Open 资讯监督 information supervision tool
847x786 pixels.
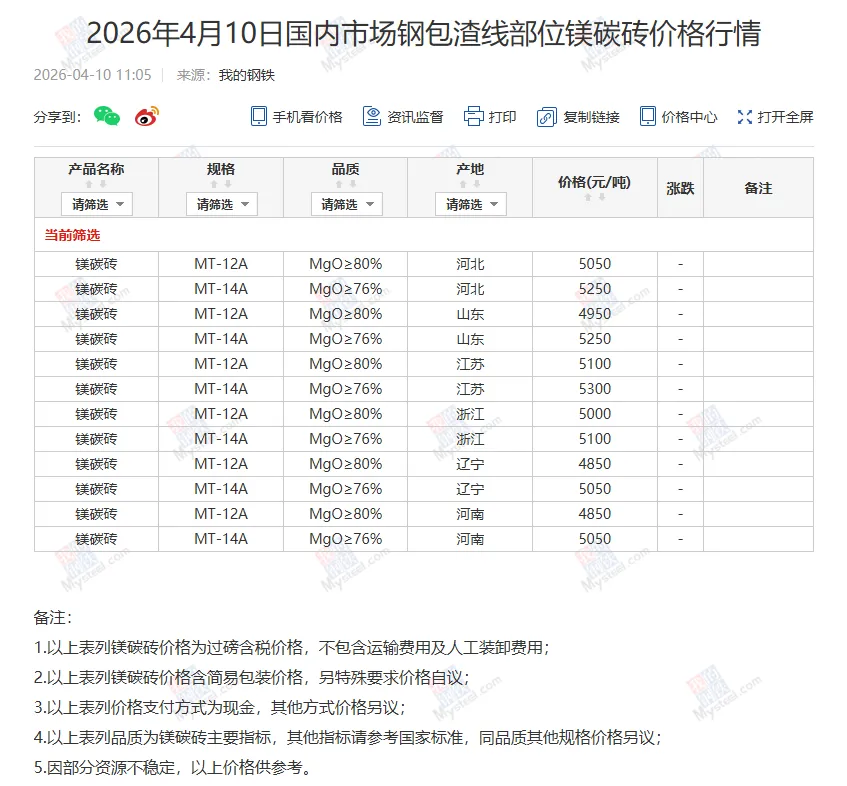pos(370,116)
